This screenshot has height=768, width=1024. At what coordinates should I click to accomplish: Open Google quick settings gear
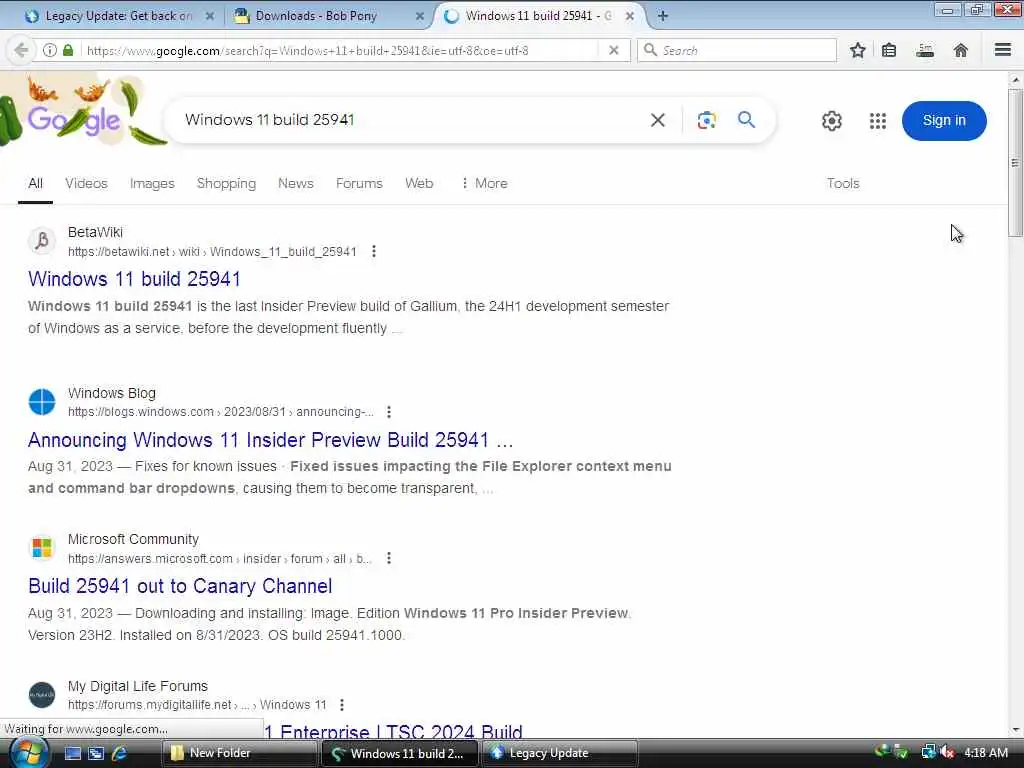click(x=831, y=121)
